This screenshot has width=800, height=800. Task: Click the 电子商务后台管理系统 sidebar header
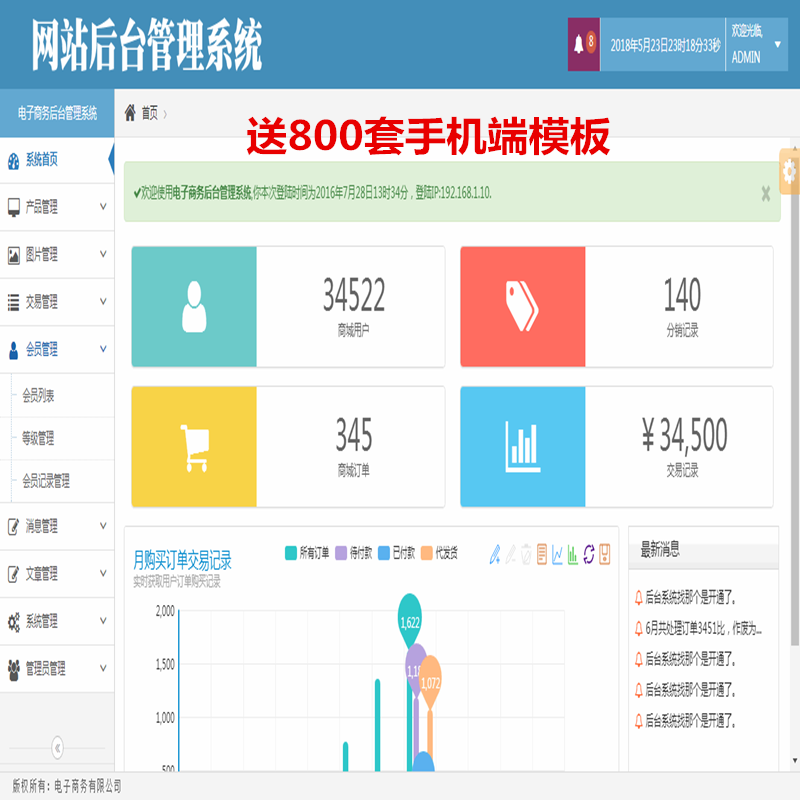57,113
